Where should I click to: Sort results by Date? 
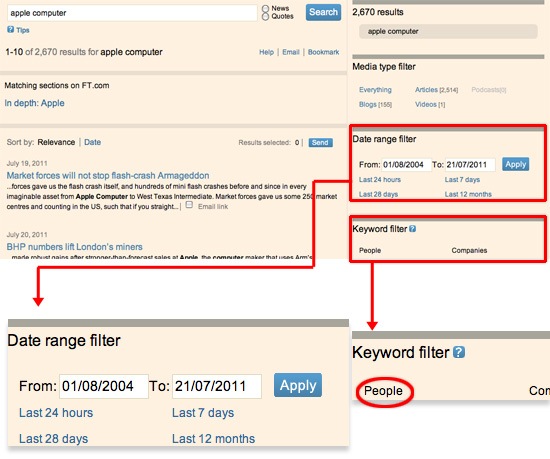tap(93, 142)
